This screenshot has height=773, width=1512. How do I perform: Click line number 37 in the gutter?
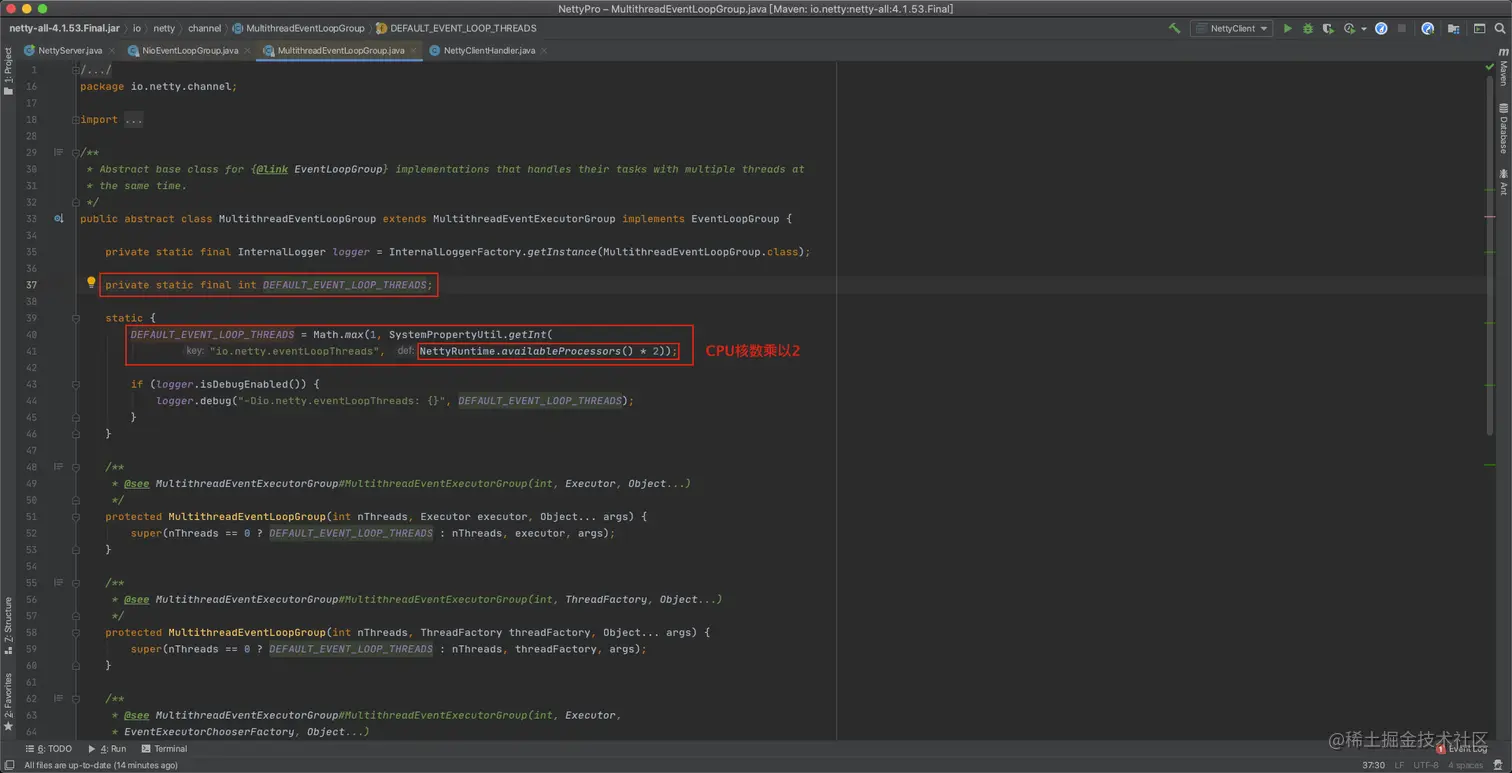pos(31,285)
